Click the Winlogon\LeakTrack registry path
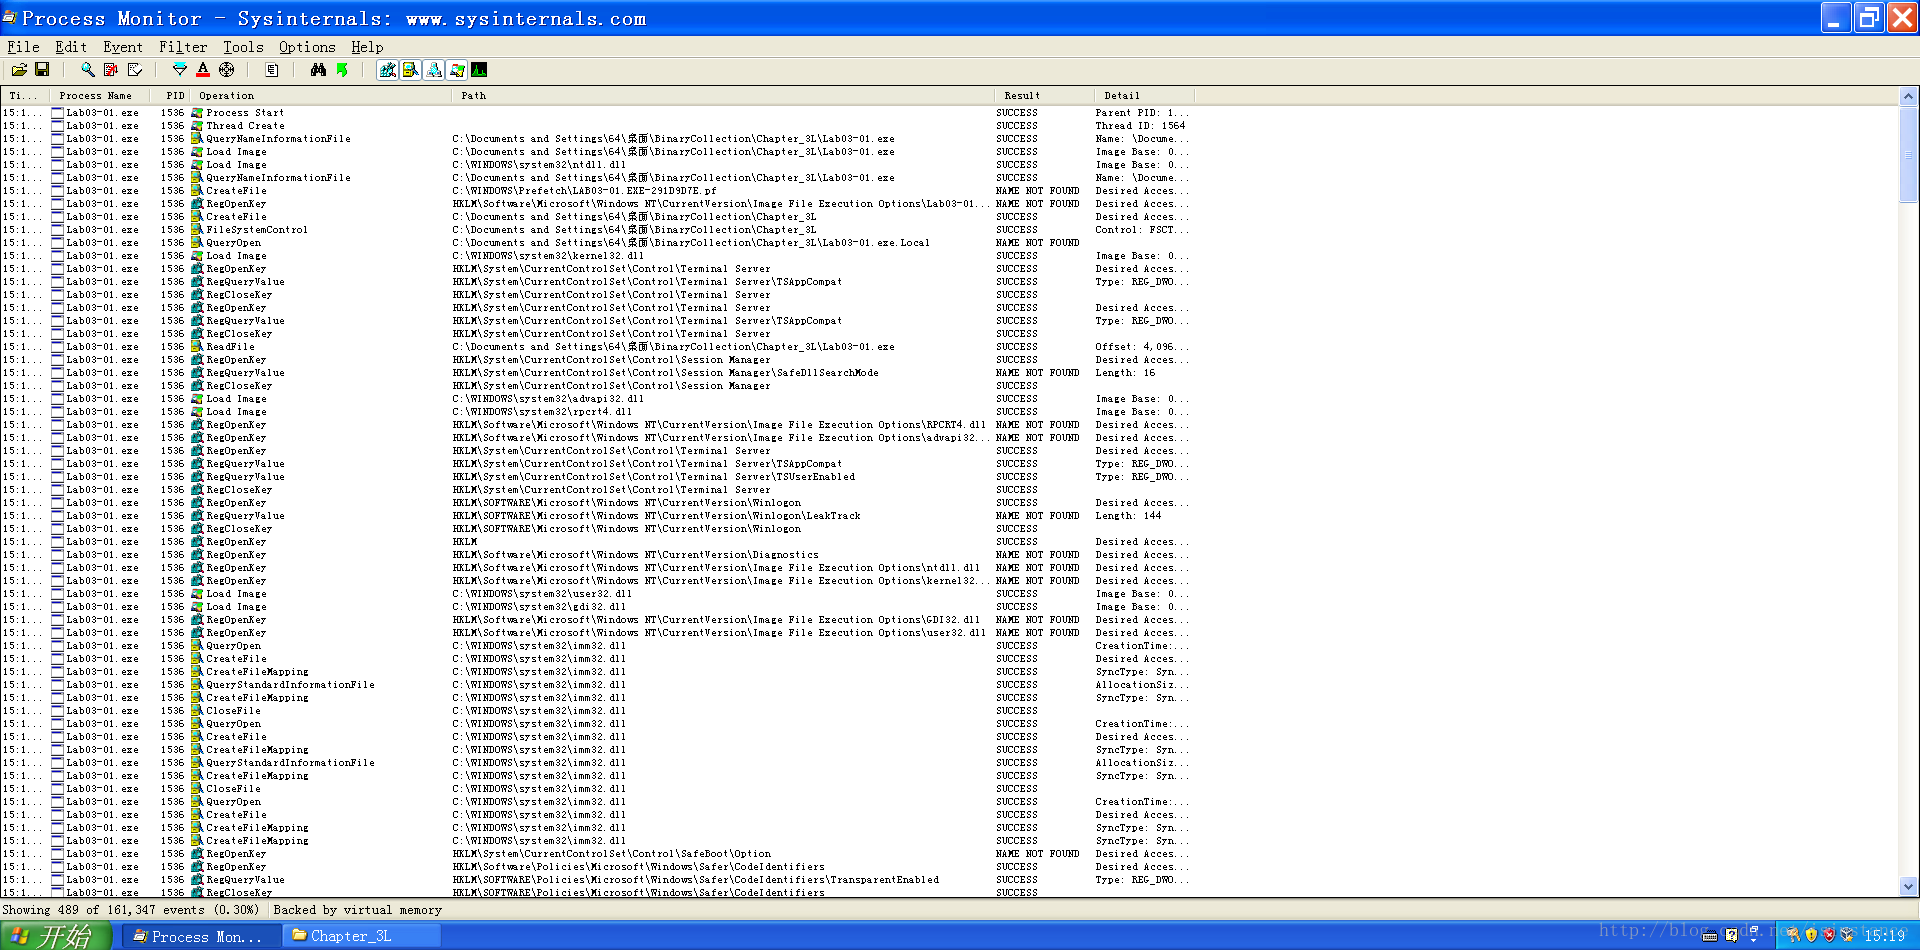The width and height of the screenshot is (1920, 950). point(657,516)
